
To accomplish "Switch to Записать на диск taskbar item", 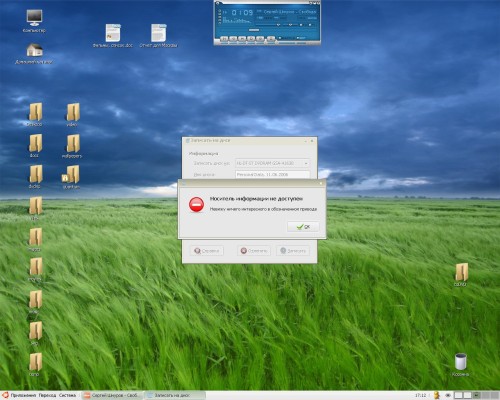I will coord(174,395).
